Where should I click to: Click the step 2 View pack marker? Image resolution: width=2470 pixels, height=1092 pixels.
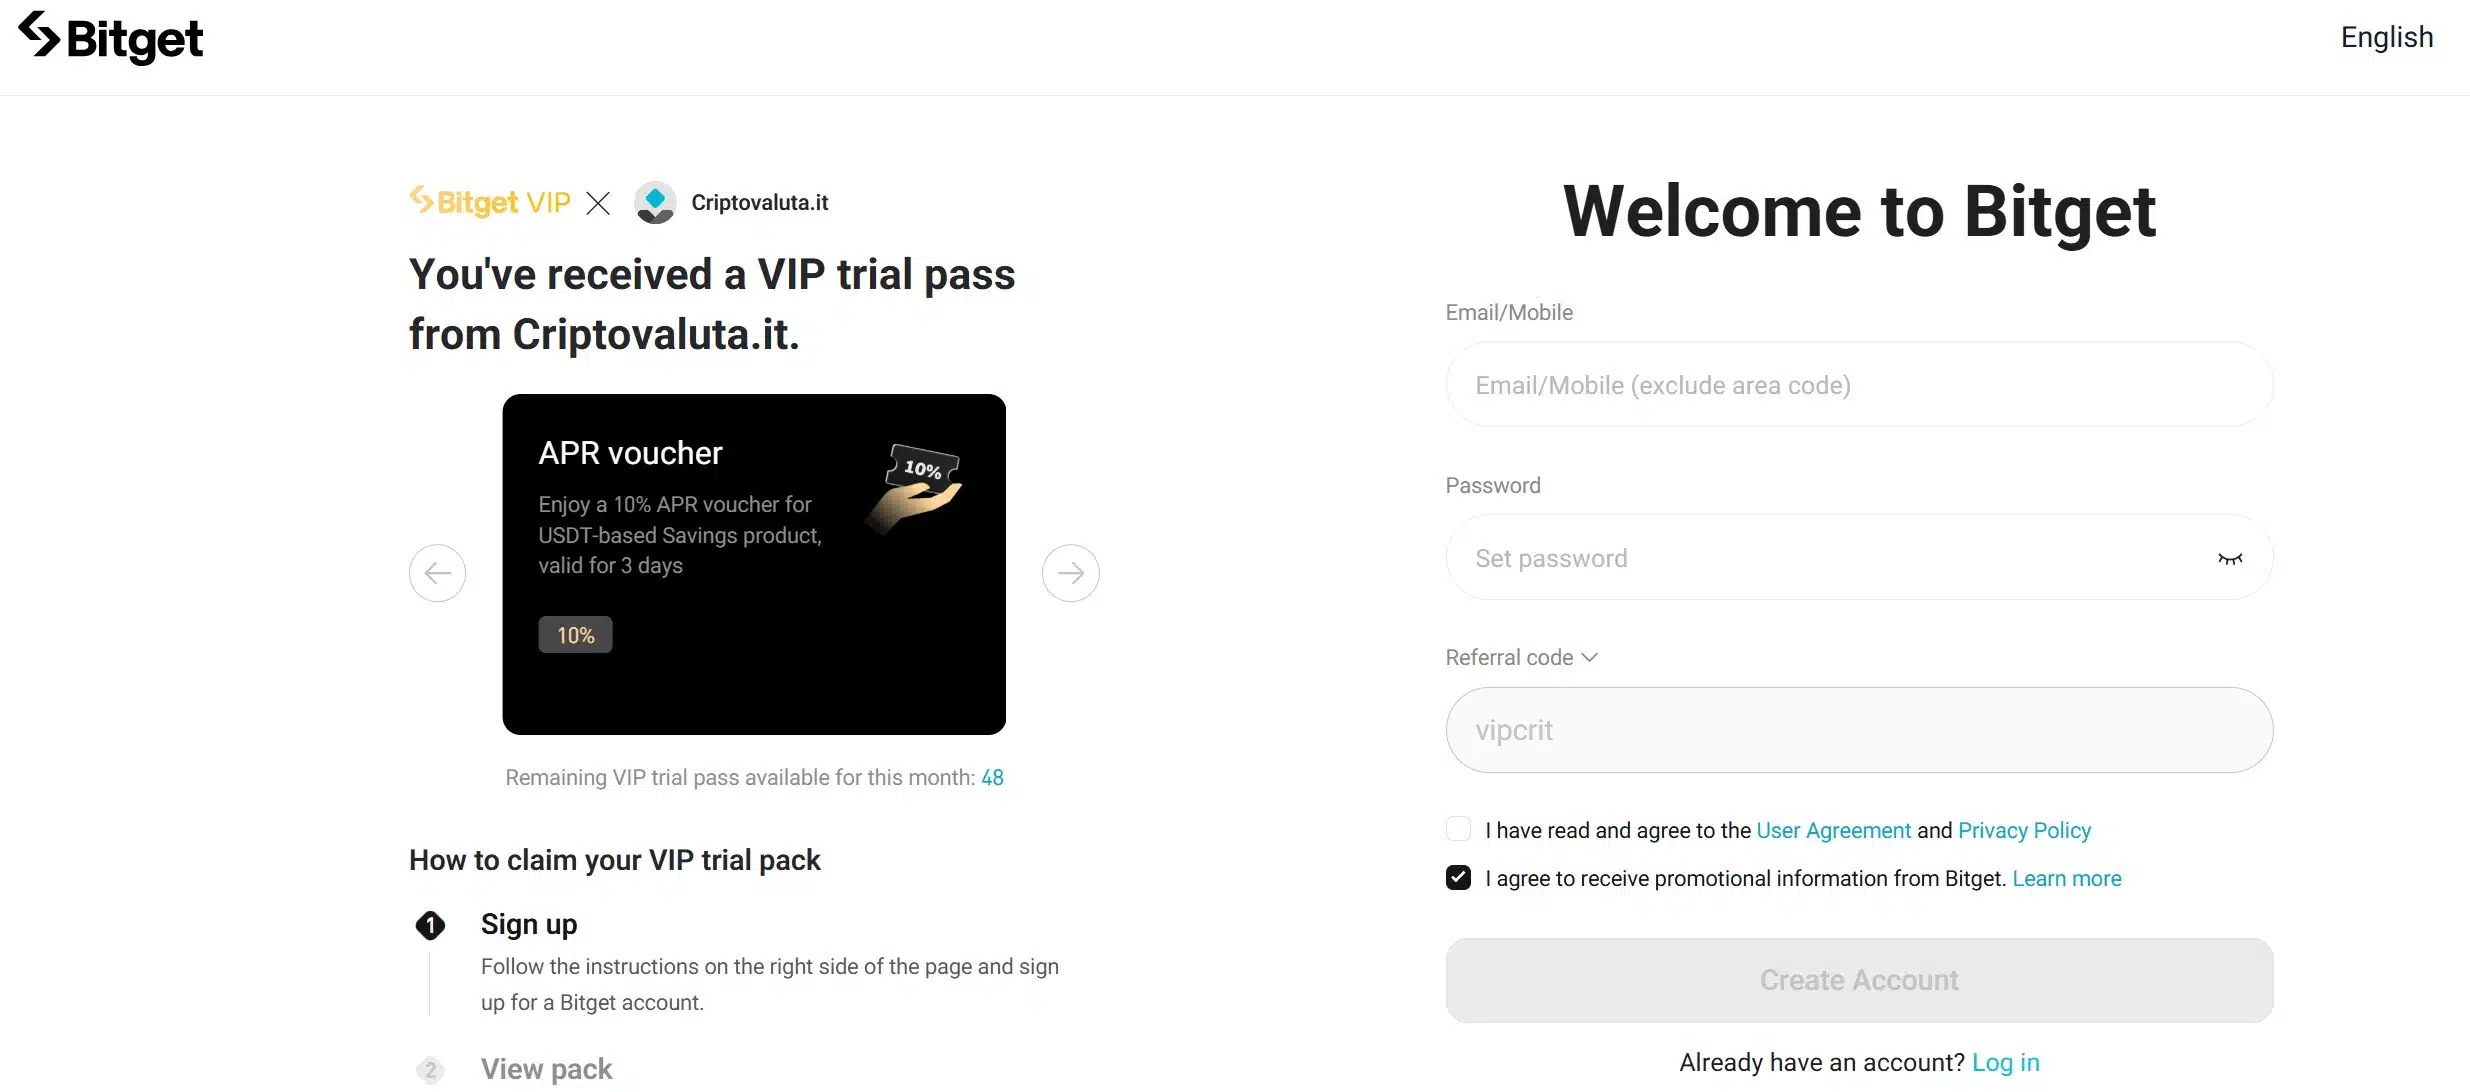point(430,1070)
